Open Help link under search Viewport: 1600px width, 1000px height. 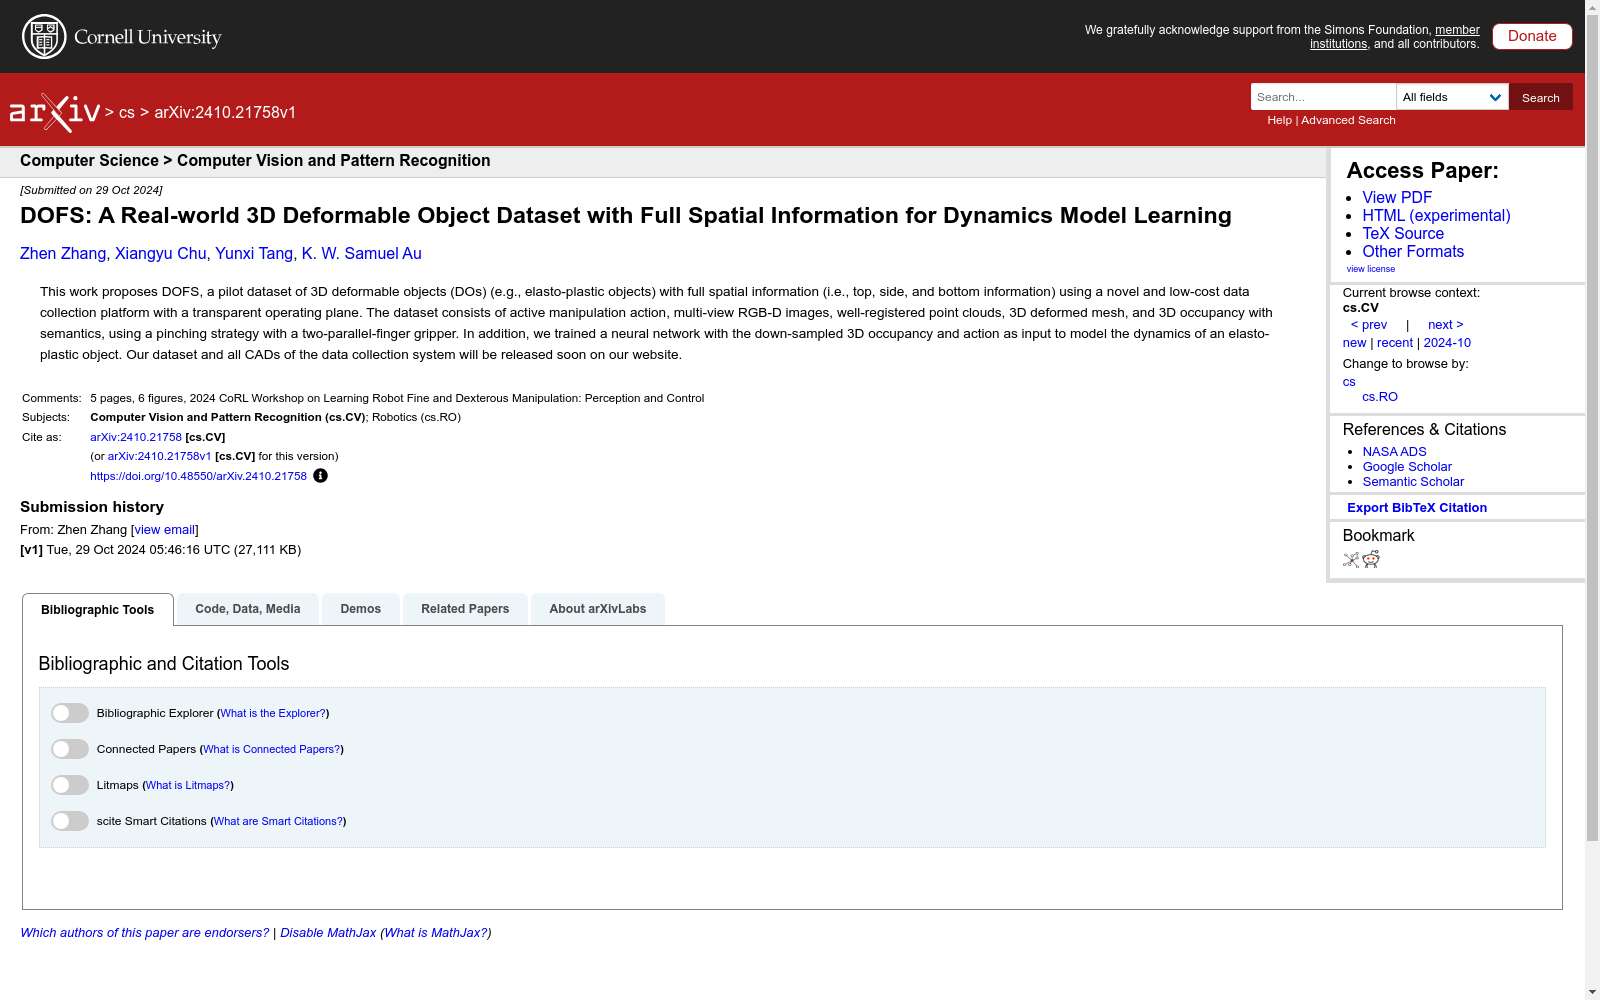1279,120
